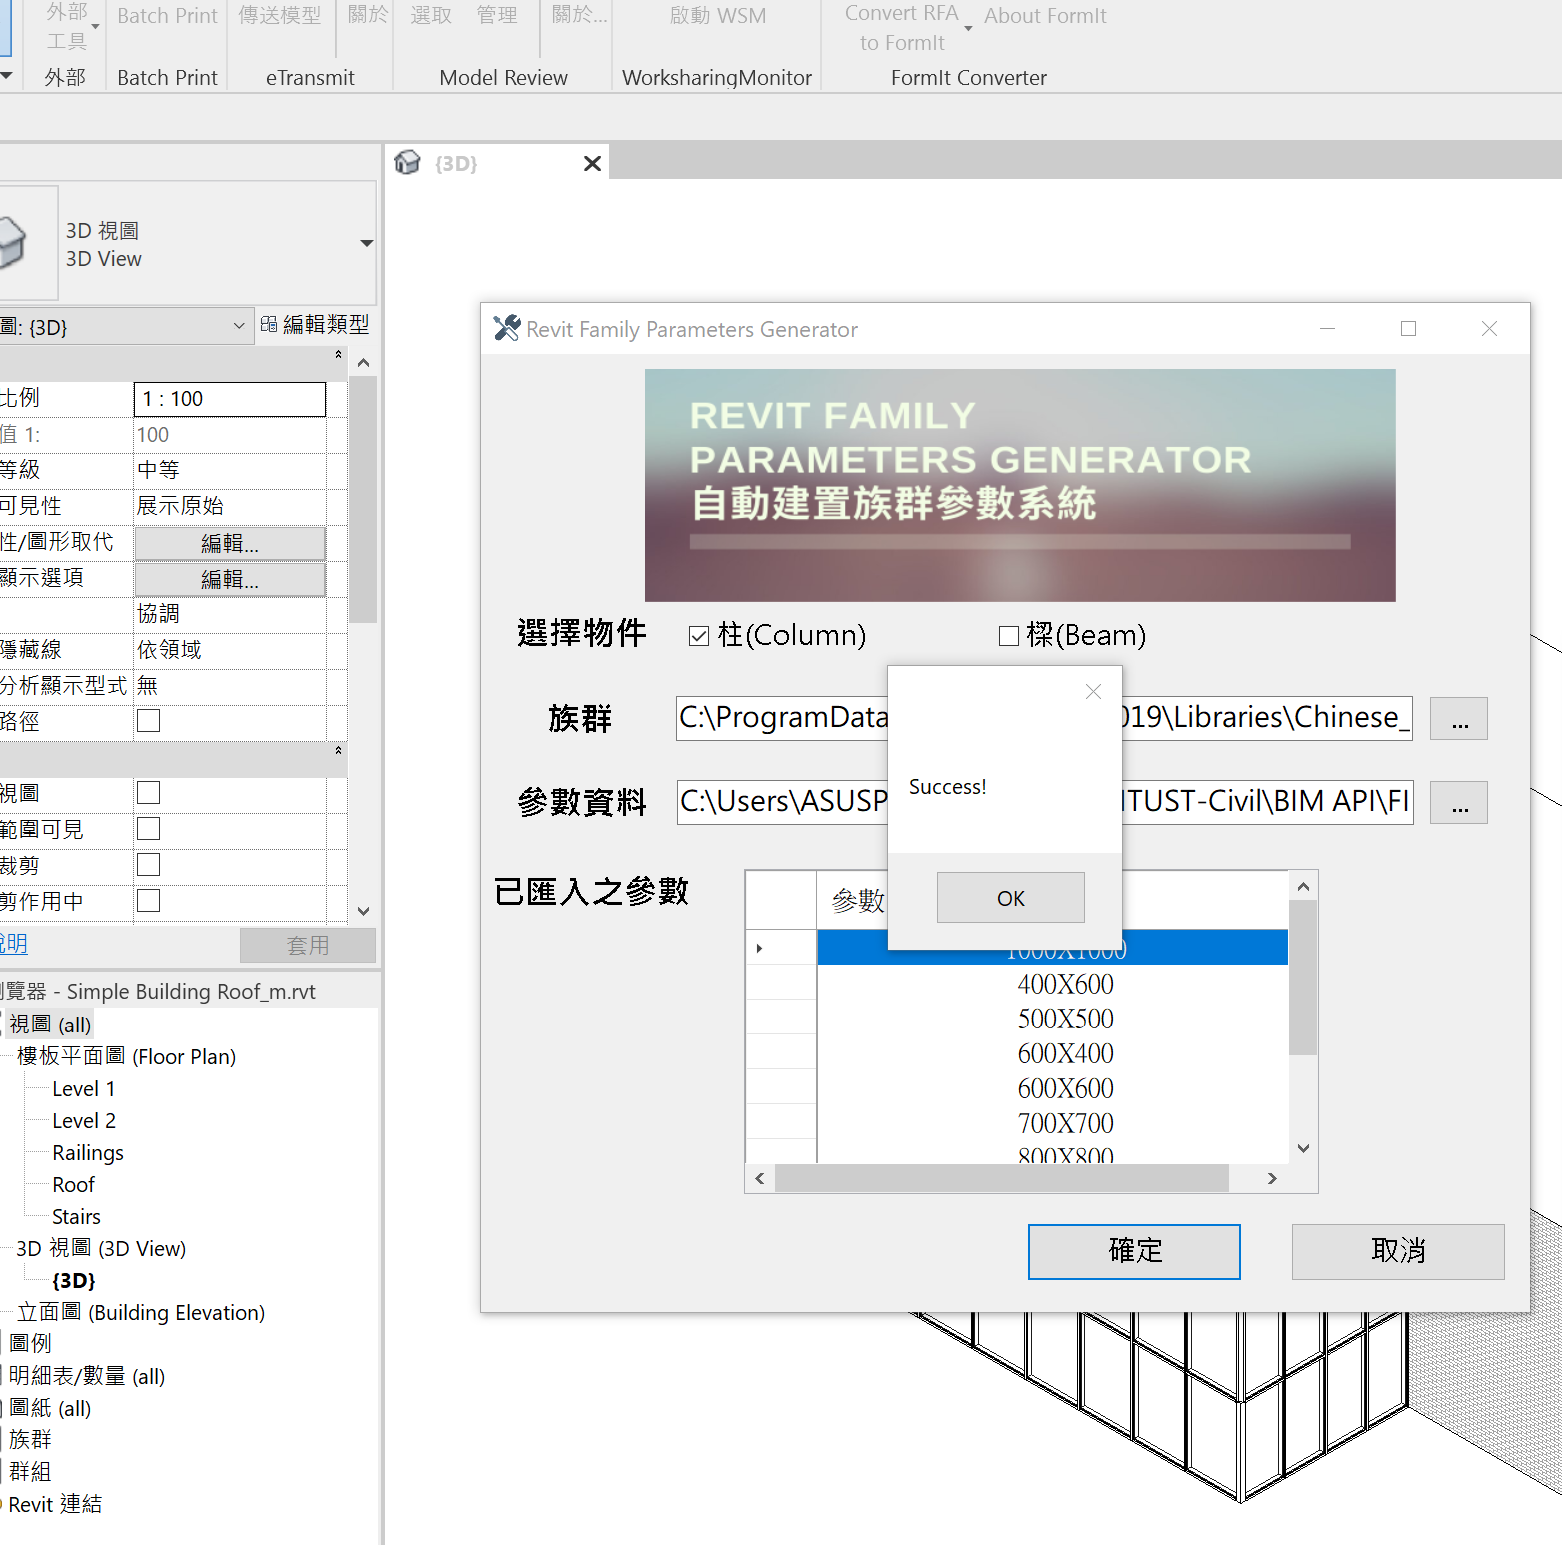The image size is (1562, 1545).
Task: Click the parameter list horizontal scrollbar thumb
Action: (1002, 1179)
